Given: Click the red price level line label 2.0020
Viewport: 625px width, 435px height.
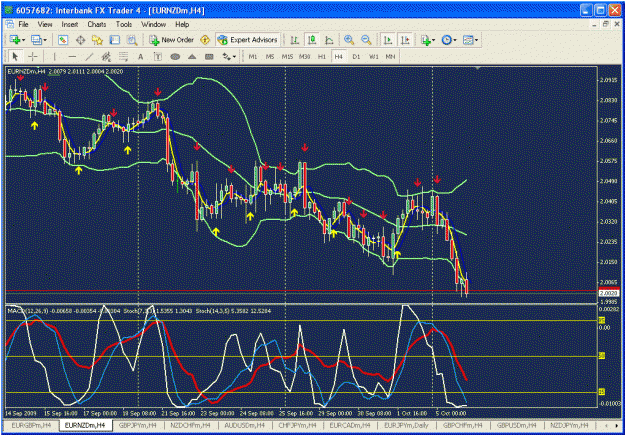Looking at the screenshot, I should (607, 293).
